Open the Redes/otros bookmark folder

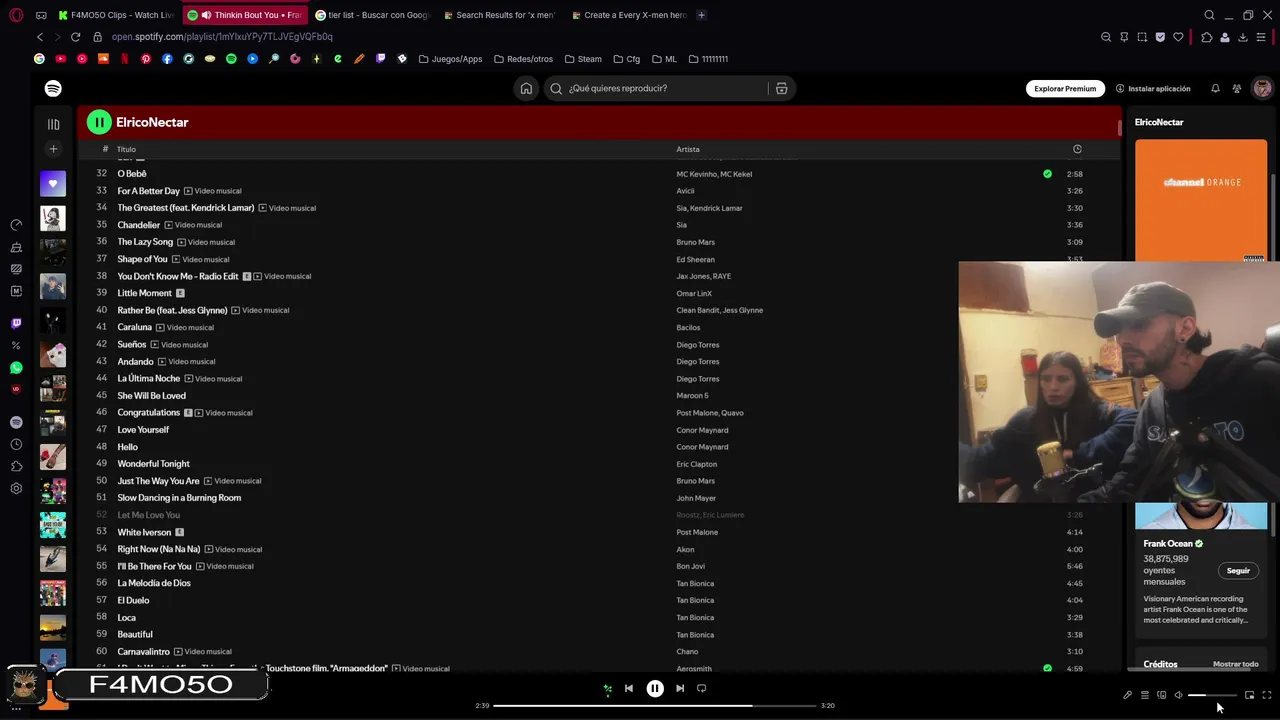coord(523,59)
